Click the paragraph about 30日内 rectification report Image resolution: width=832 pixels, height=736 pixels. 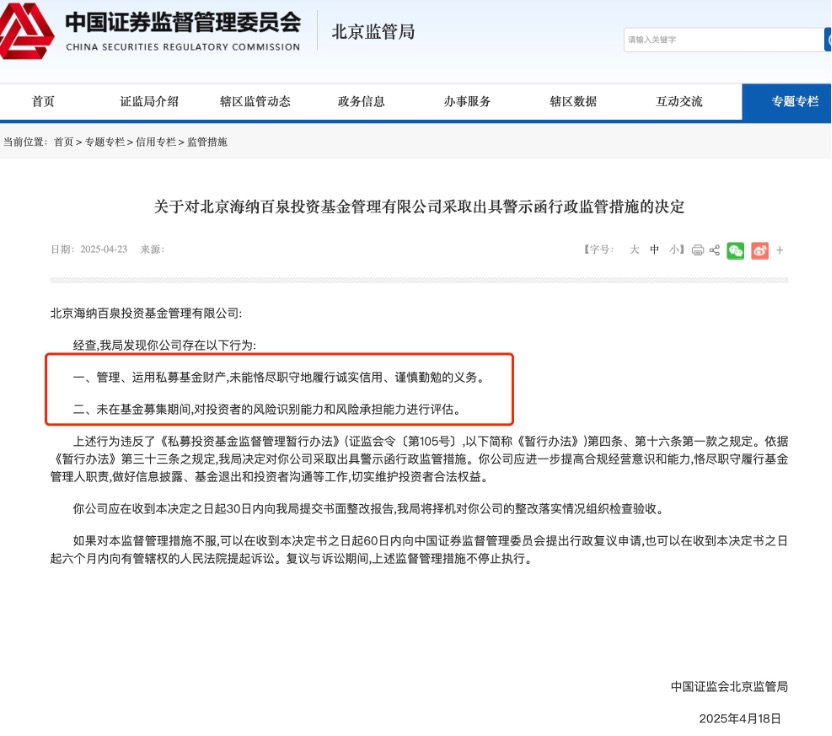[x=368, y=509]
